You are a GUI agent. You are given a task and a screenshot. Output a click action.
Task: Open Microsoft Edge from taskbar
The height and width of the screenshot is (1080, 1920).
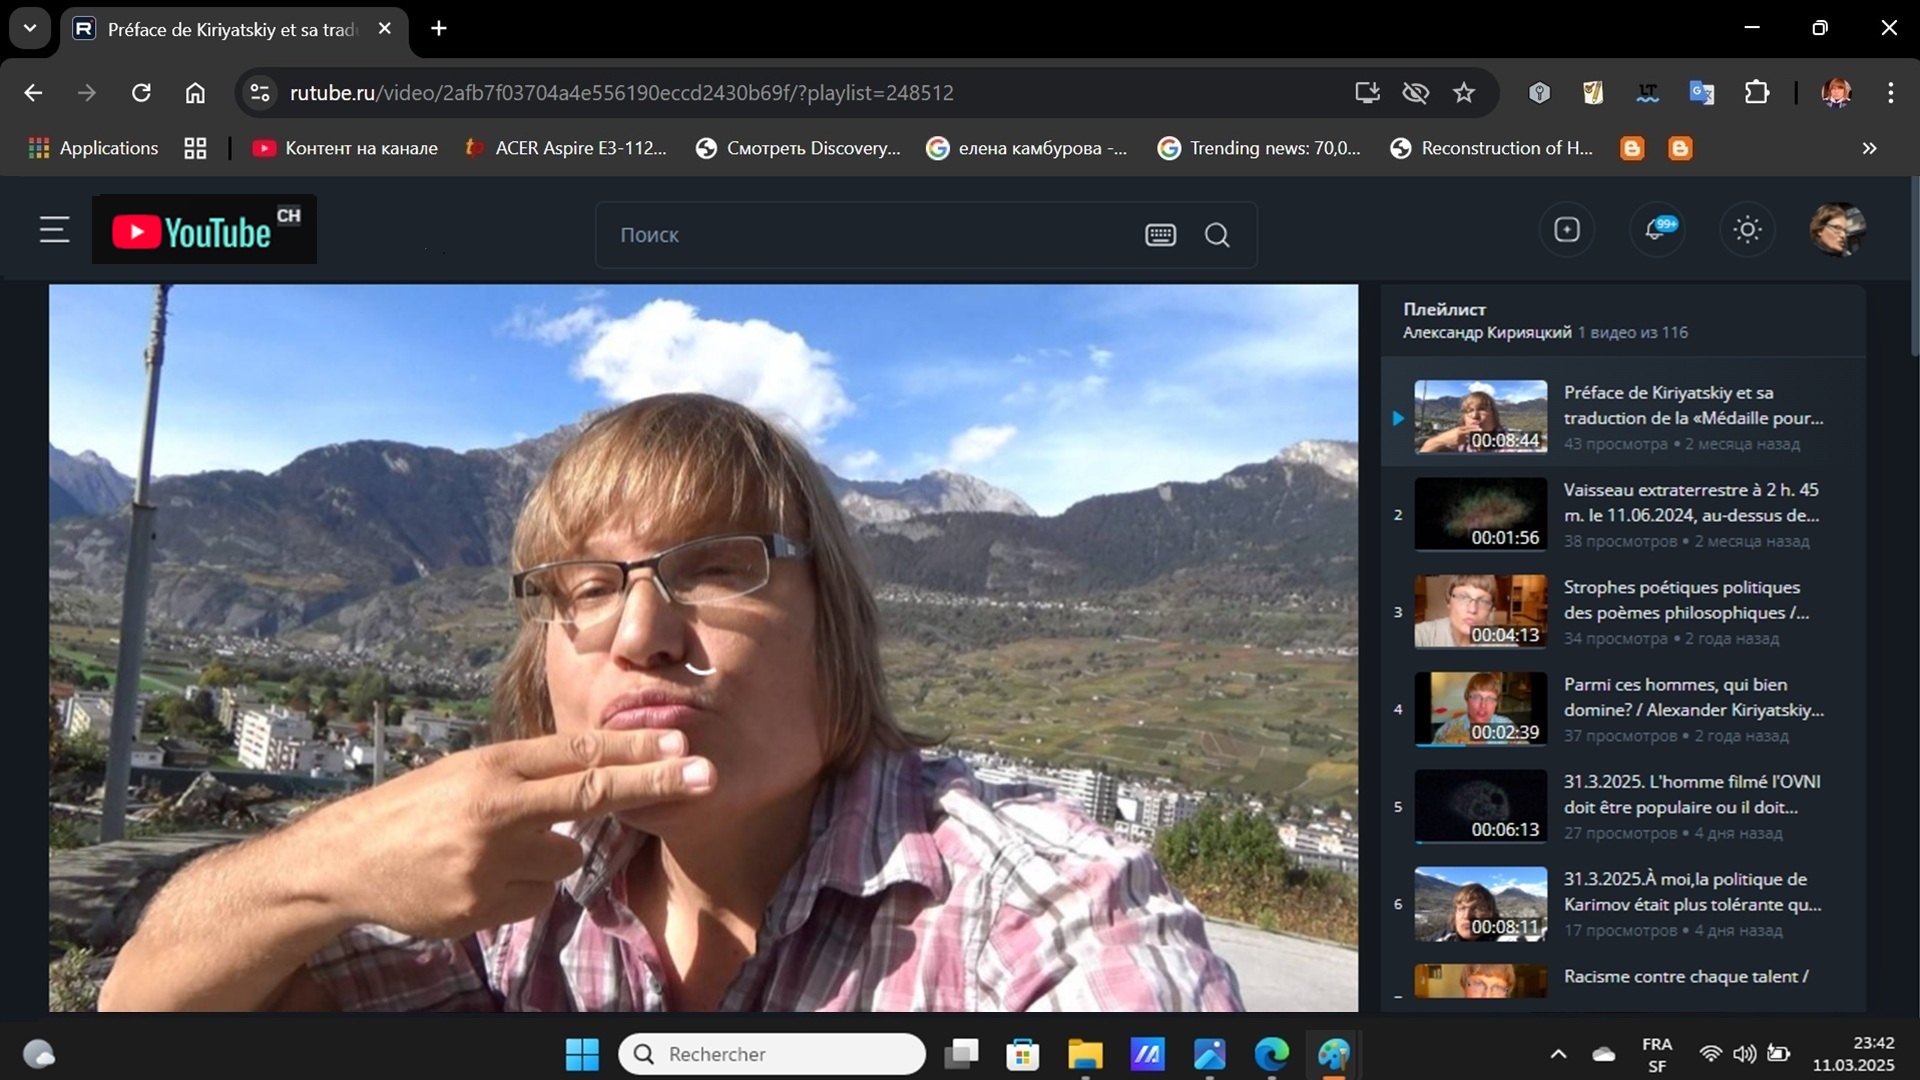(x=1272, y=1054)
